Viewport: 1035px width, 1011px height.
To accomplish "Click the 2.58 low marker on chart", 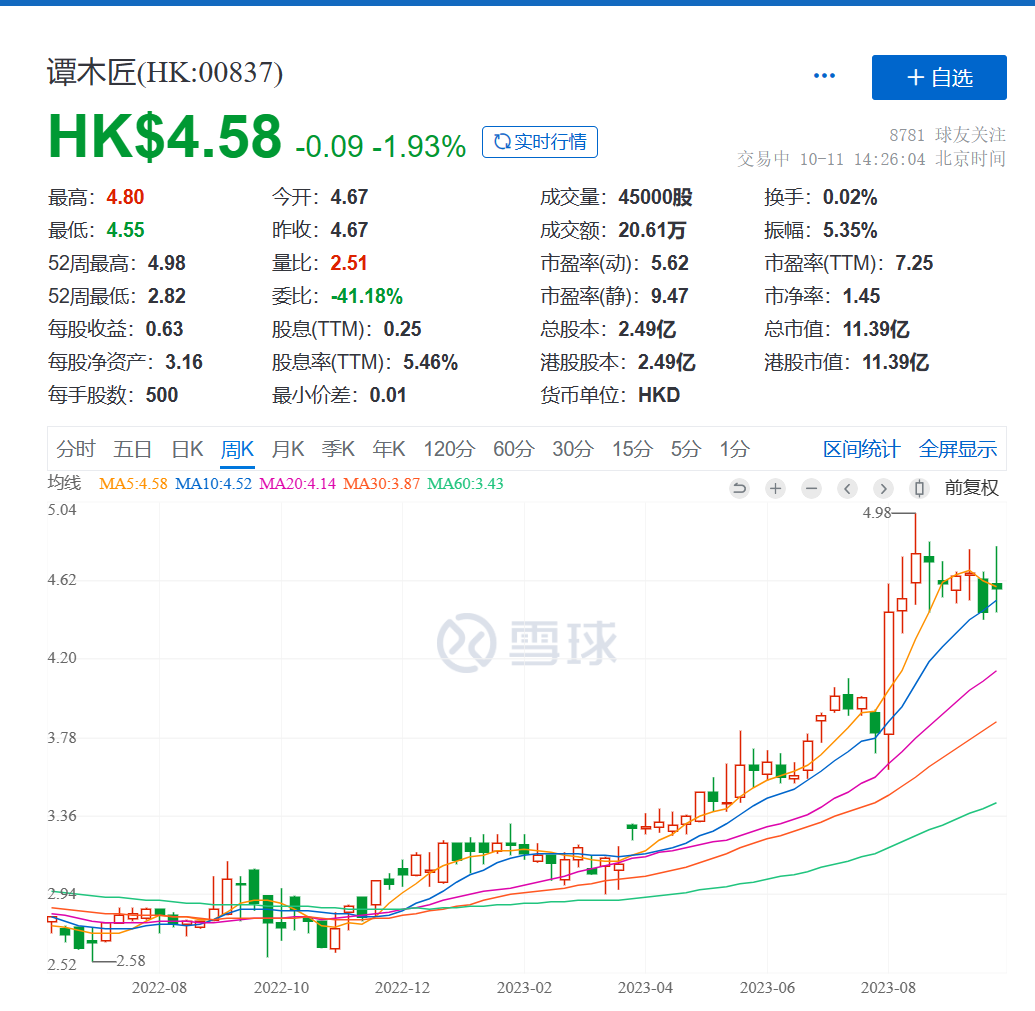I will pos(131,961).
